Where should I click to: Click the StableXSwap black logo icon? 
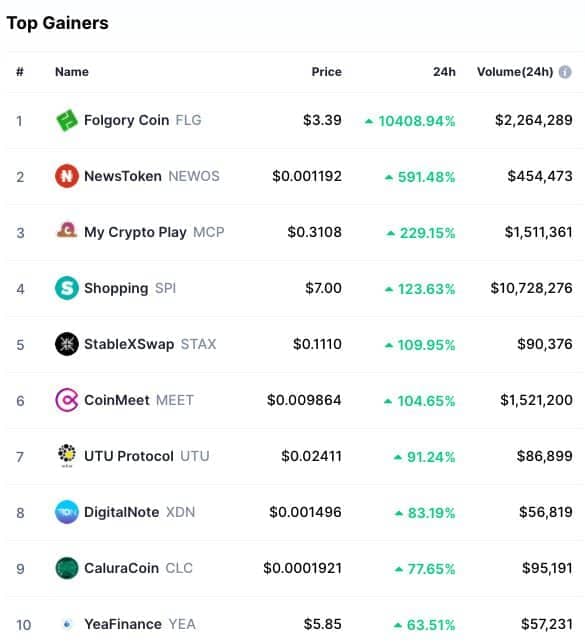tap(67, 344)
